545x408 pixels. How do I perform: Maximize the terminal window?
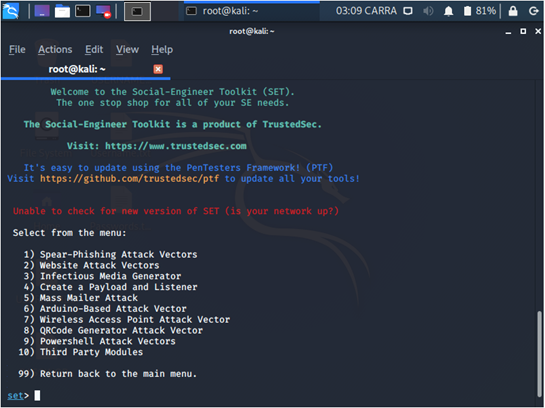point(523,31)
